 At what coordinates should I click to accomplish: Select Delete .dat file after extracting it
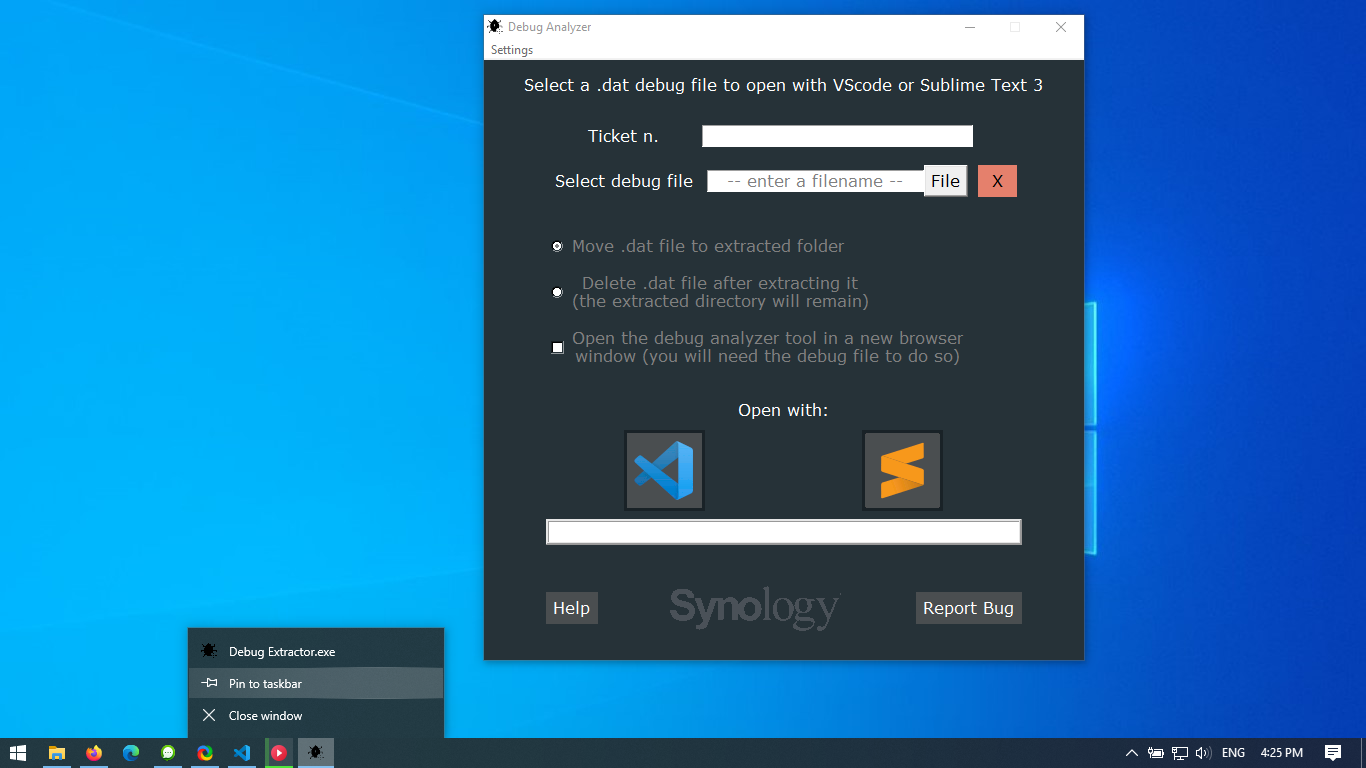(558, 292)
